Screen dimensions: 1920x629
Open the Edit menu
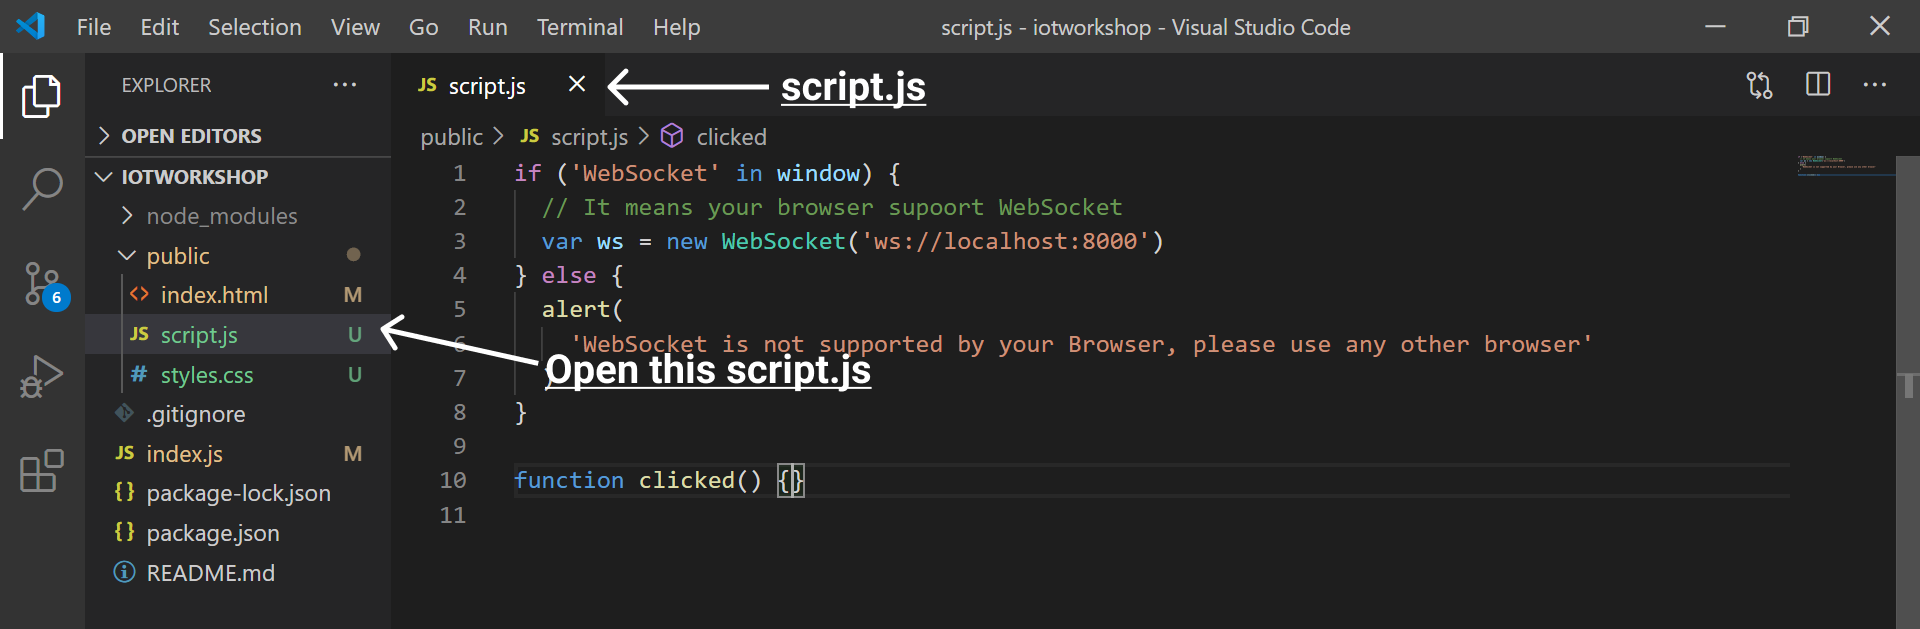tap(159, 27)
